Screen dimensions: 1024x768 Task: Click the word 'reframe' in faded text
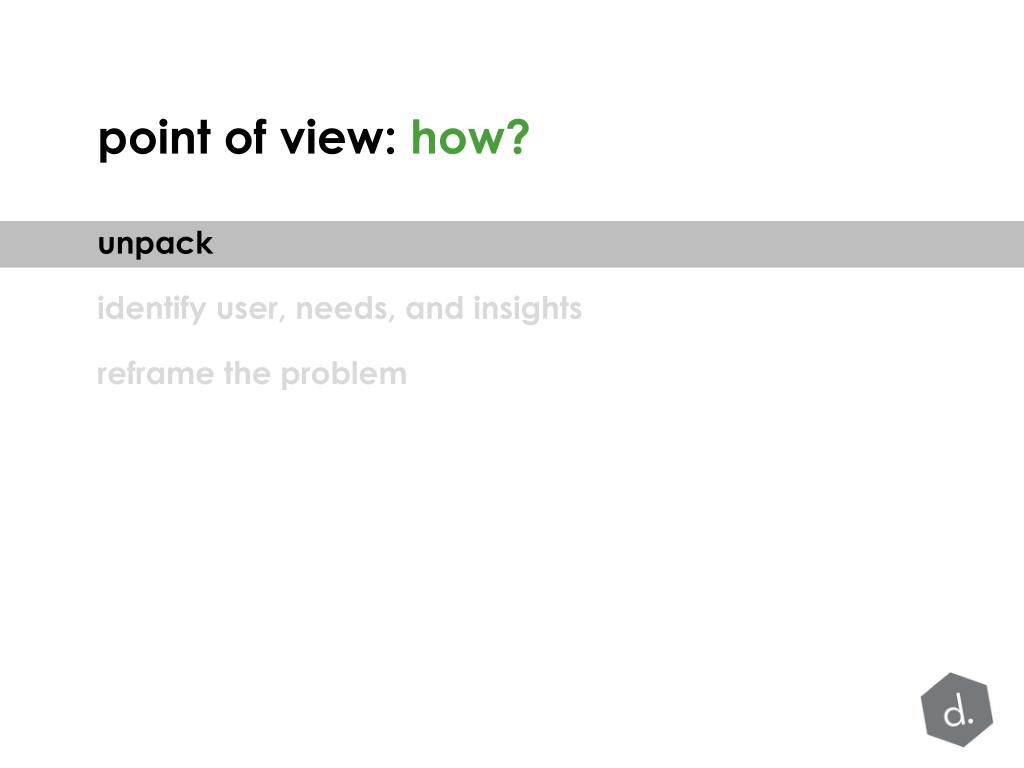(155, 374)
